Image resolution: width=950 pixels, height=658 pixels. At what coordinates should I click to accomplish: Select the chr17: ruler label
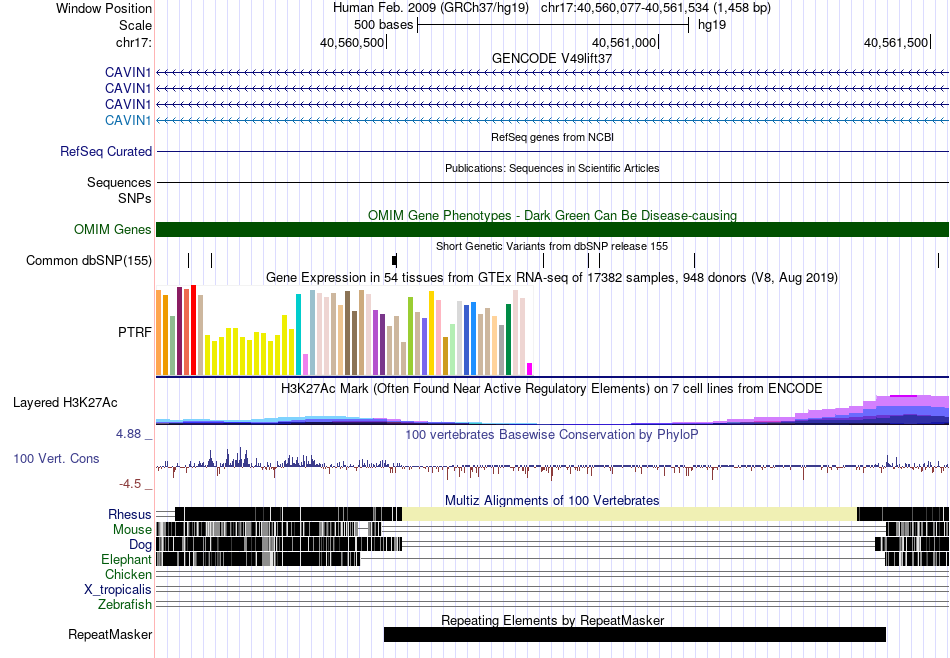133,42
